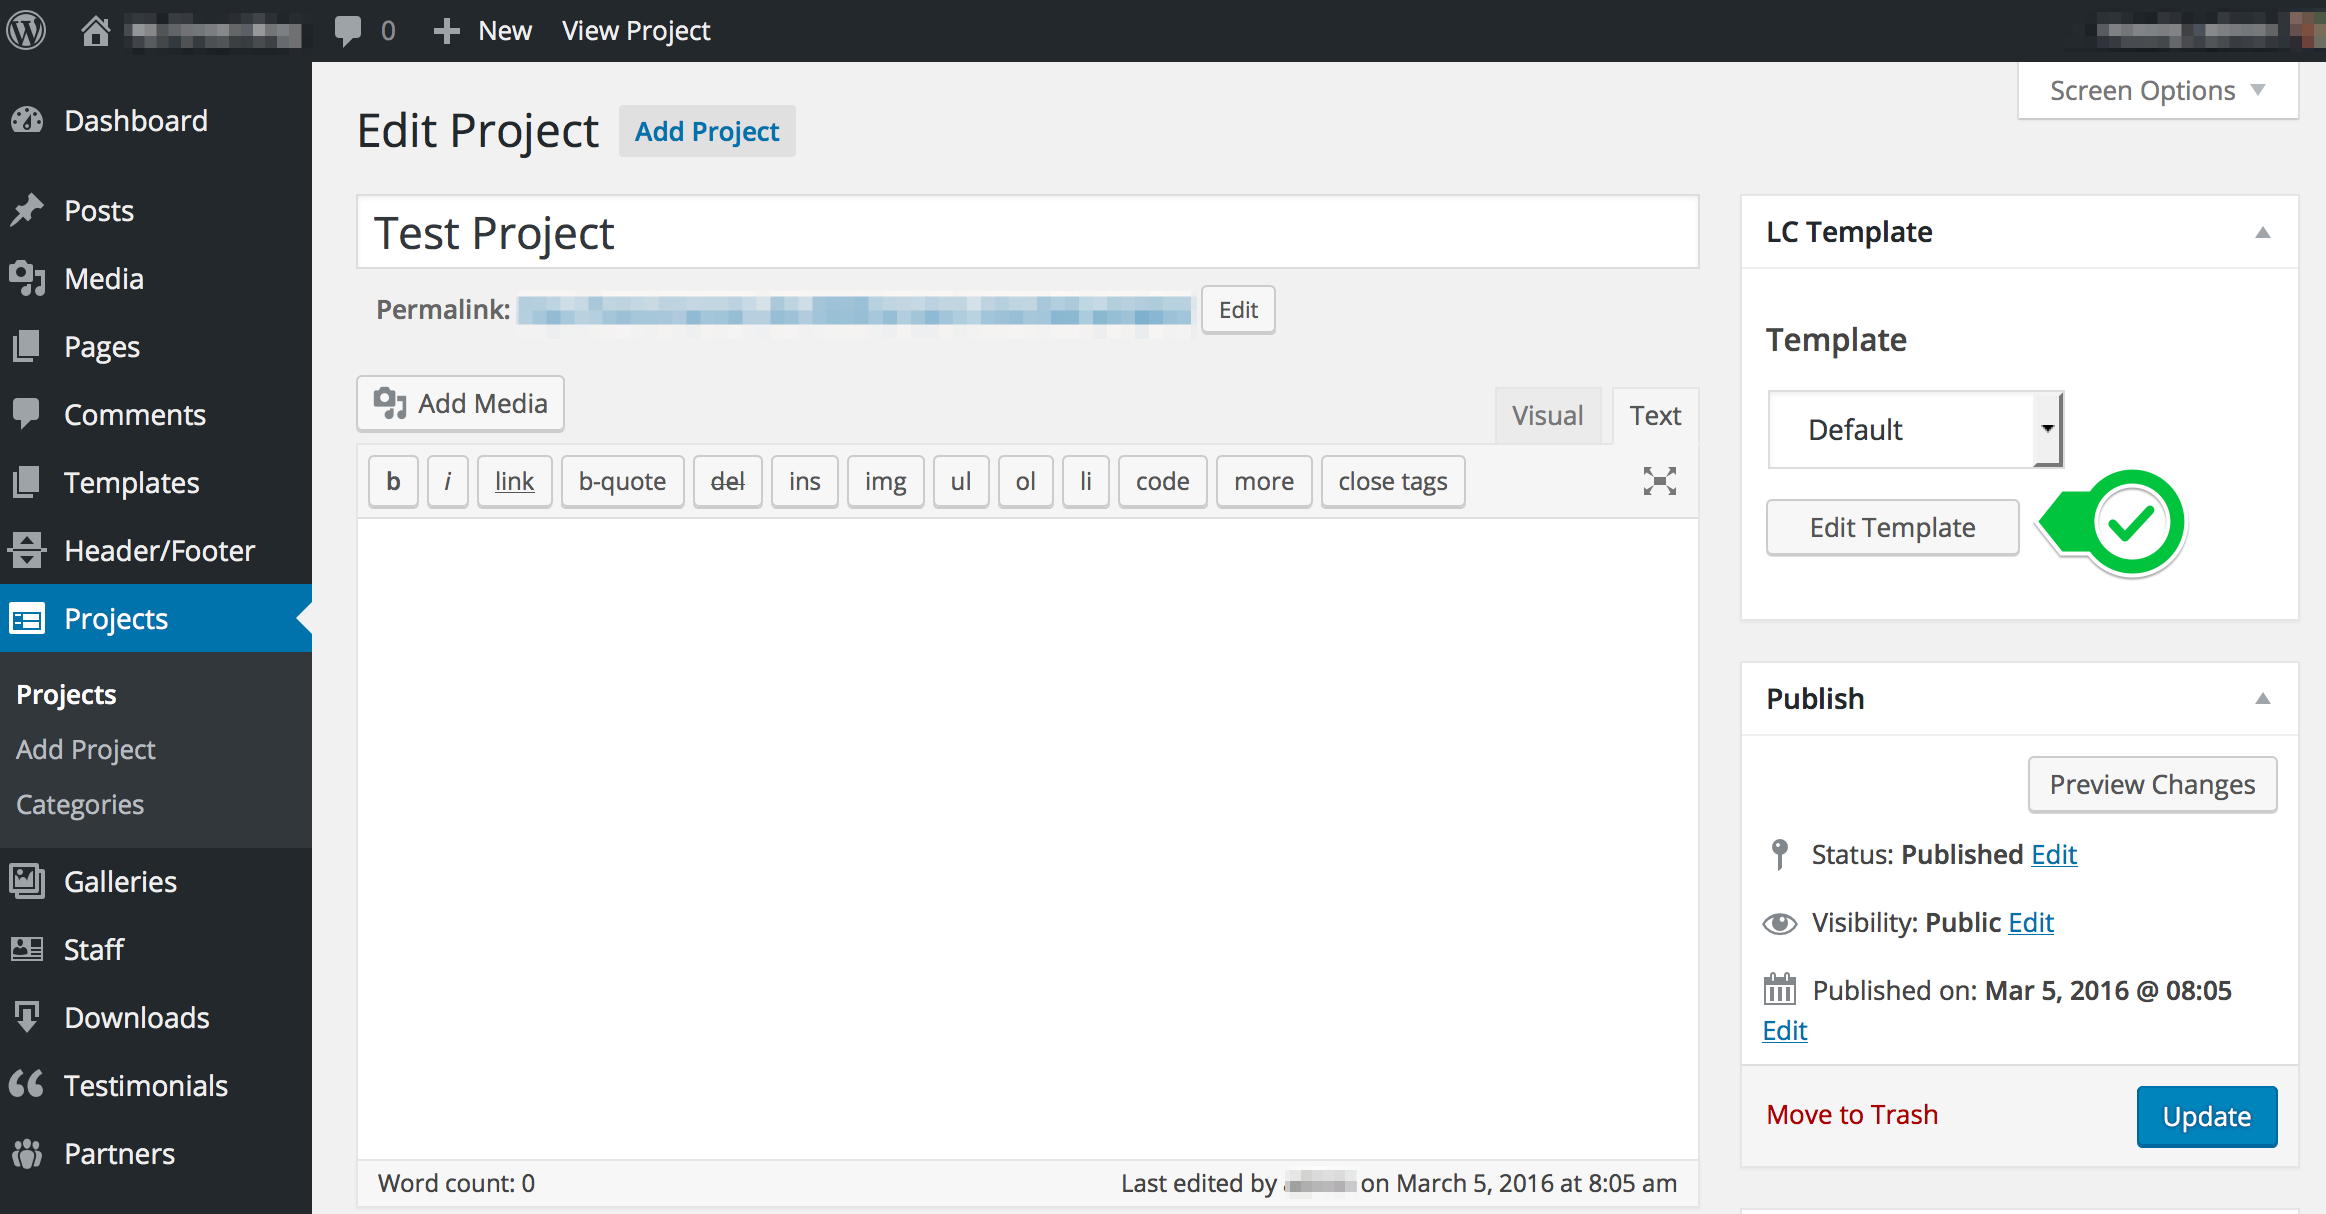Edit the Published status link
Screen dimensions: 2326x1214
coord(2054,854)
